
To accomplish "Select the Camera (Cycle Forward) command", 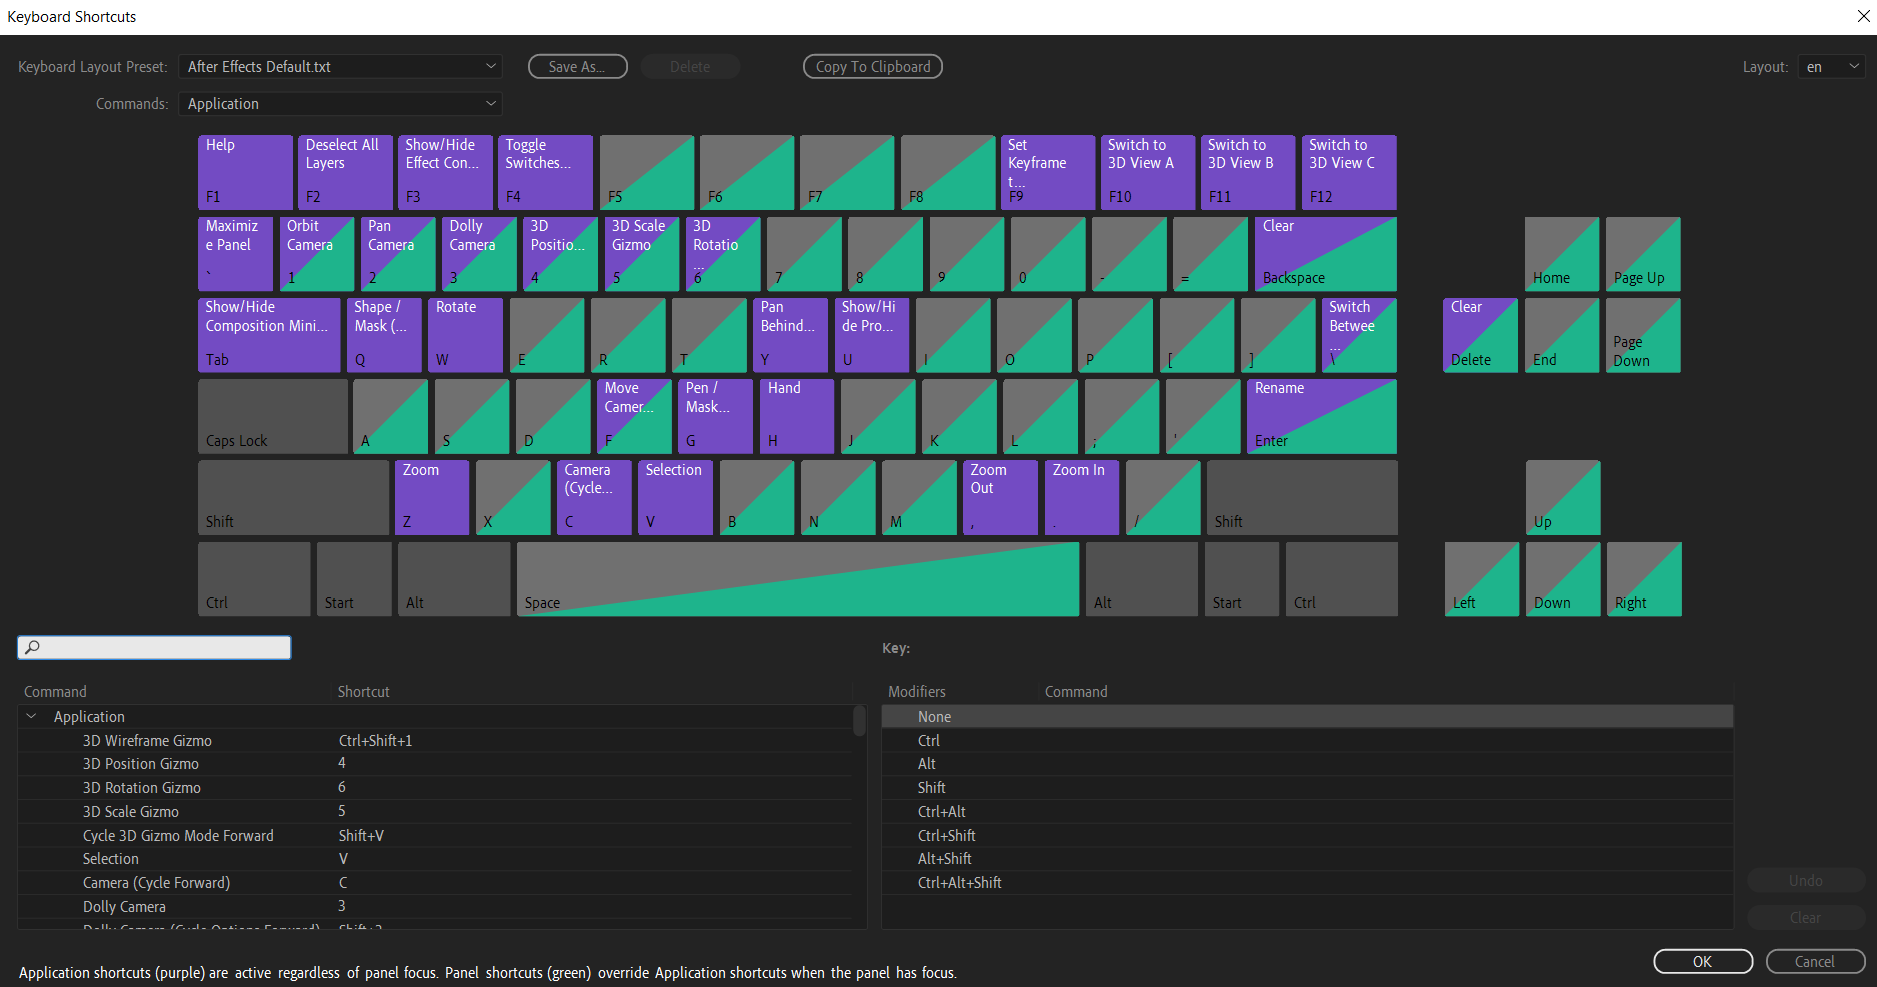I will tap(435, 883).
